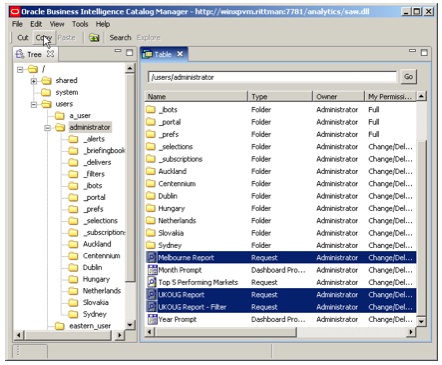
Task: Collapse the users folder node
Action: click(34, 104)
